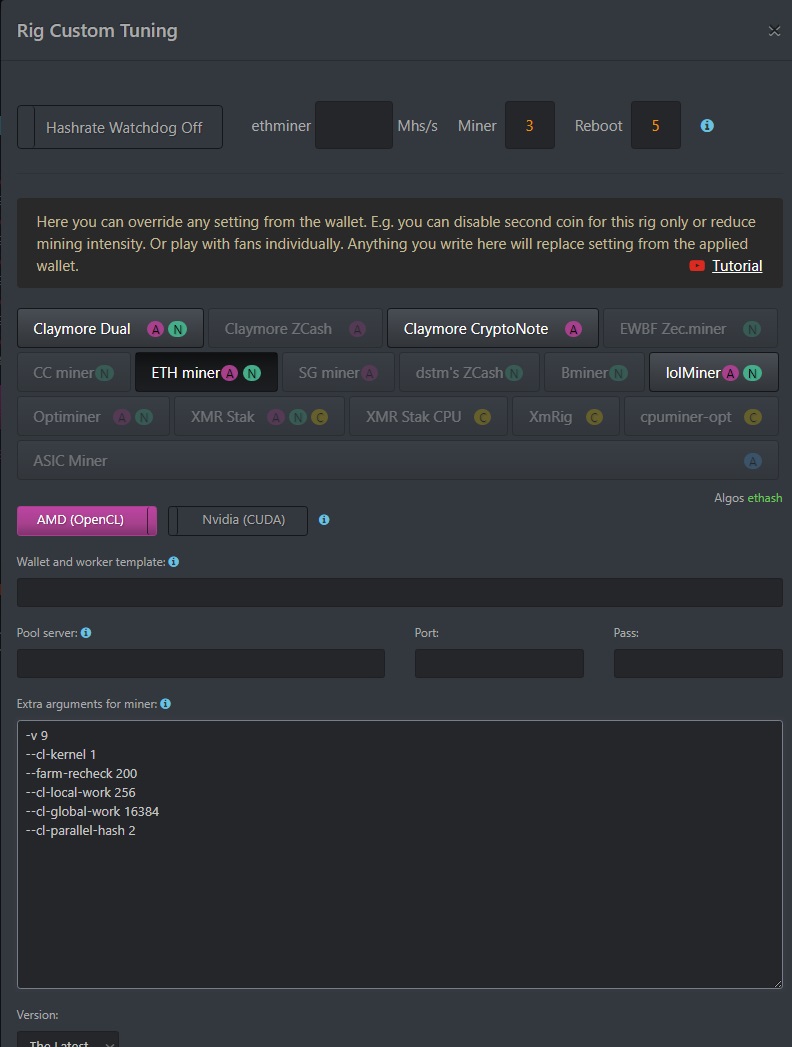Image resolution: width=792 pixels, height=1047 pixels.
Task: Click the CPU badge on XMR Stak CPU
Action: point(482,417)
